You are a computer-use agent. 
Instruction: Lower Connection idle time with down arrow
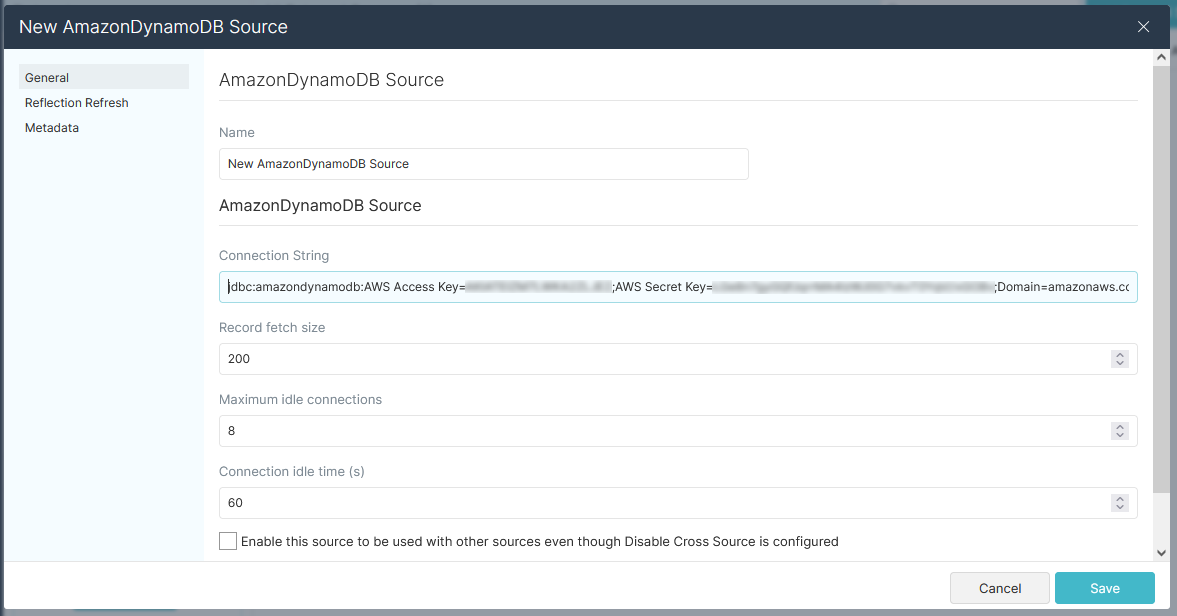tap(1120, 508)
